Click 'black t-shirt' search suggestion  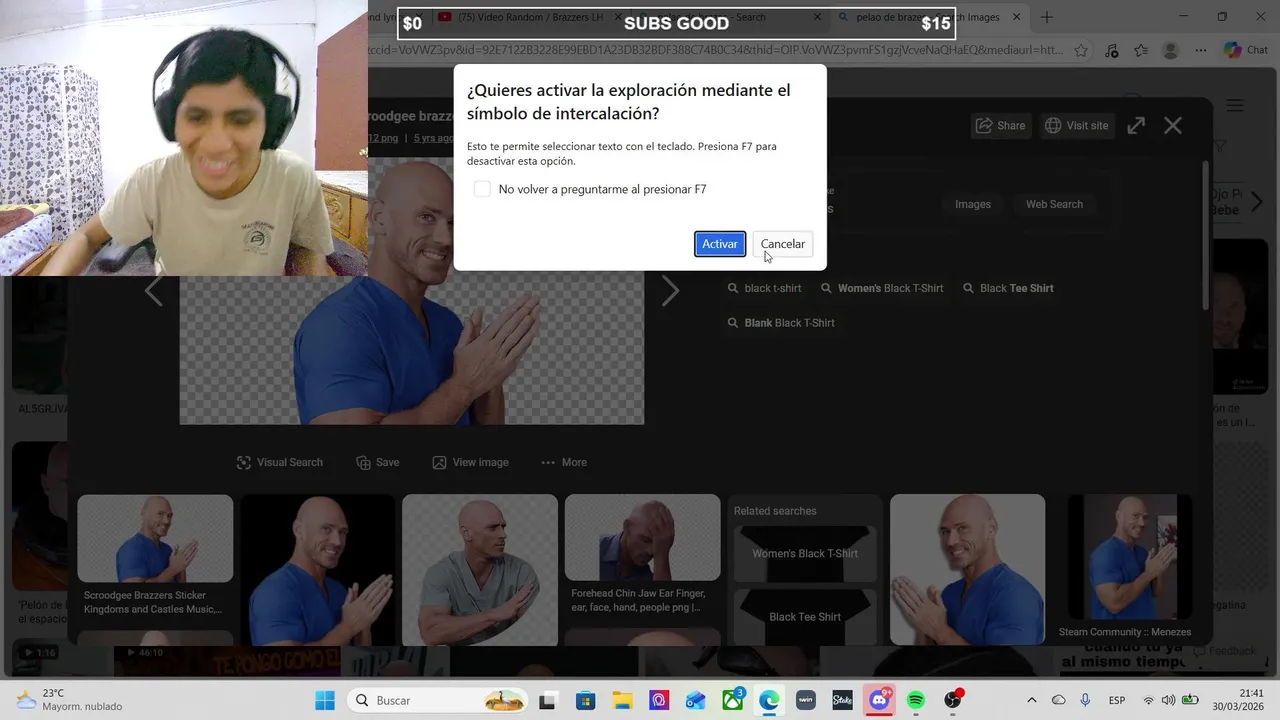765,288
